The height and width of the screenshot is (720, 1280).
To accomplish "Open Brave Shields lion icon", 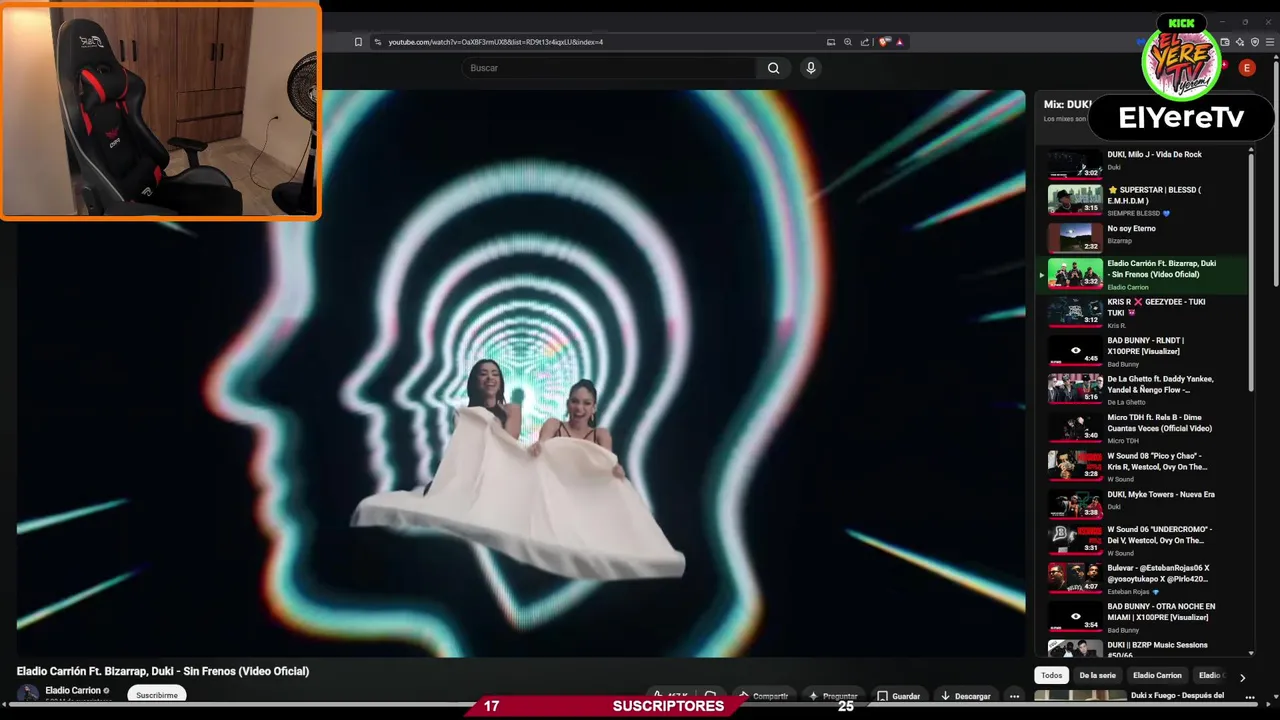I will (884, 42).
